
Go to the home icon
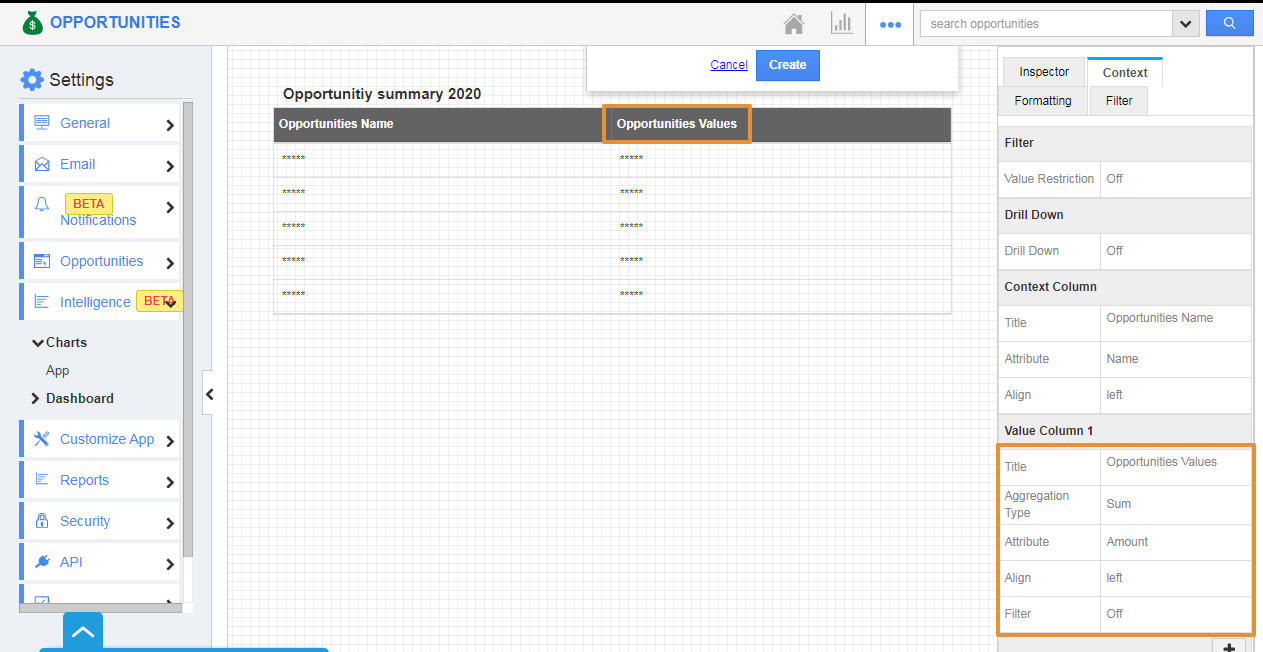pyautogui.click(x=794, y=23)
